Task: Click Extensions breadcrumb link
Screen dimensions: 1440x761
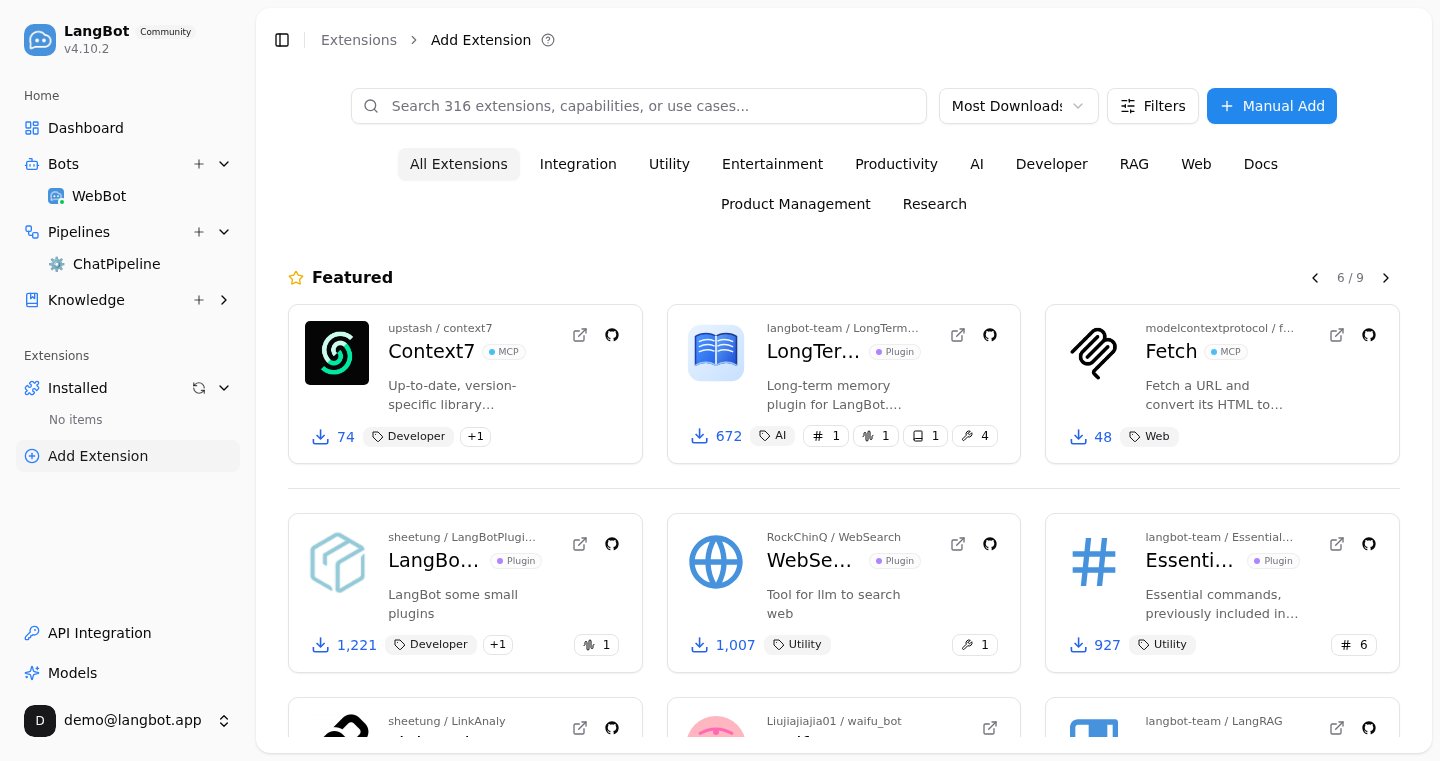Action: tap(358, 40)
